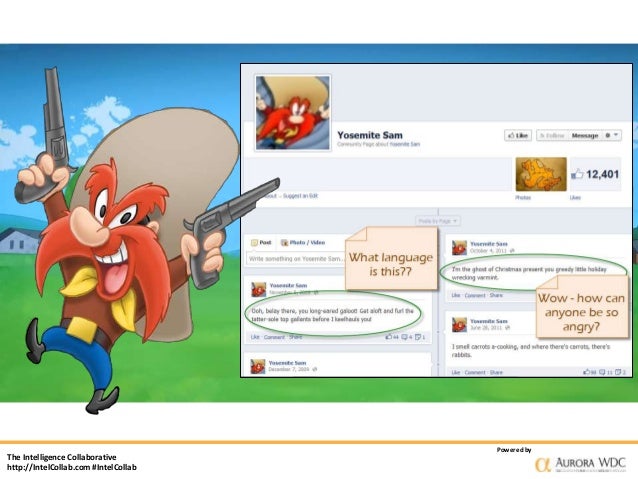
Task: Click the I smell carrots a-cooking post text
Action: (x=531, y=351)
